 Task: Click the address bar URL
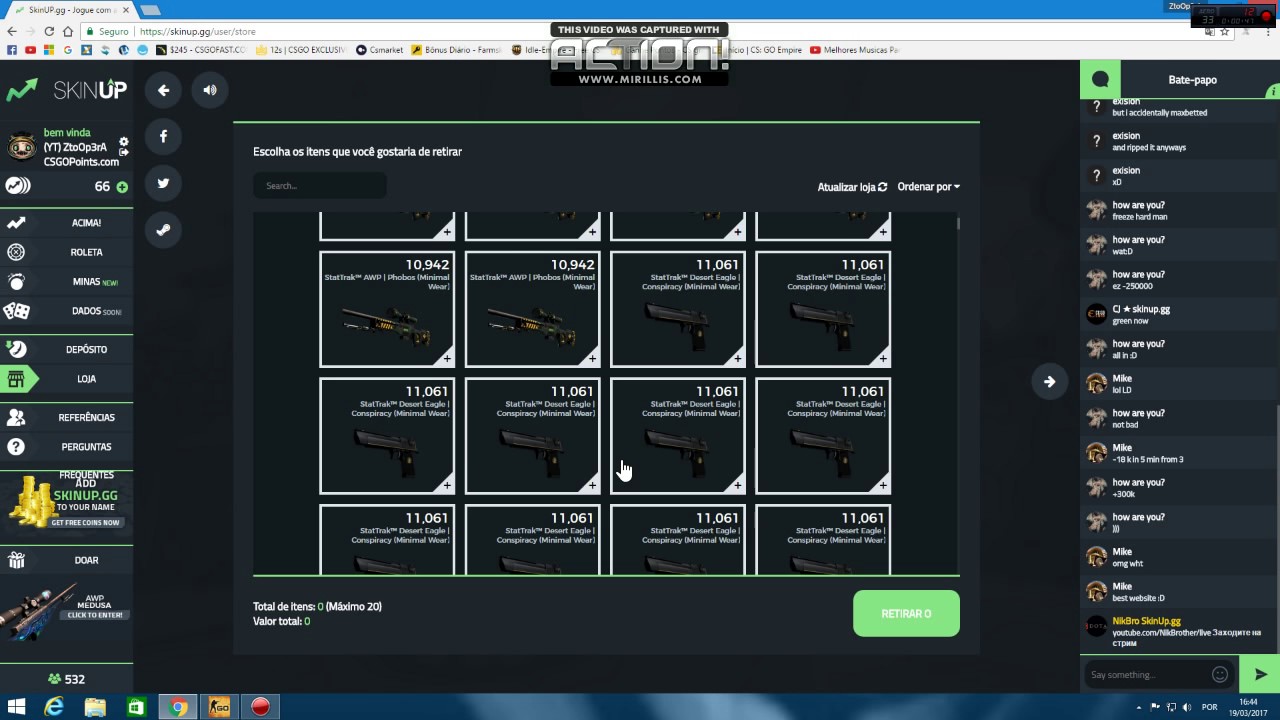(x=198, y=31)
